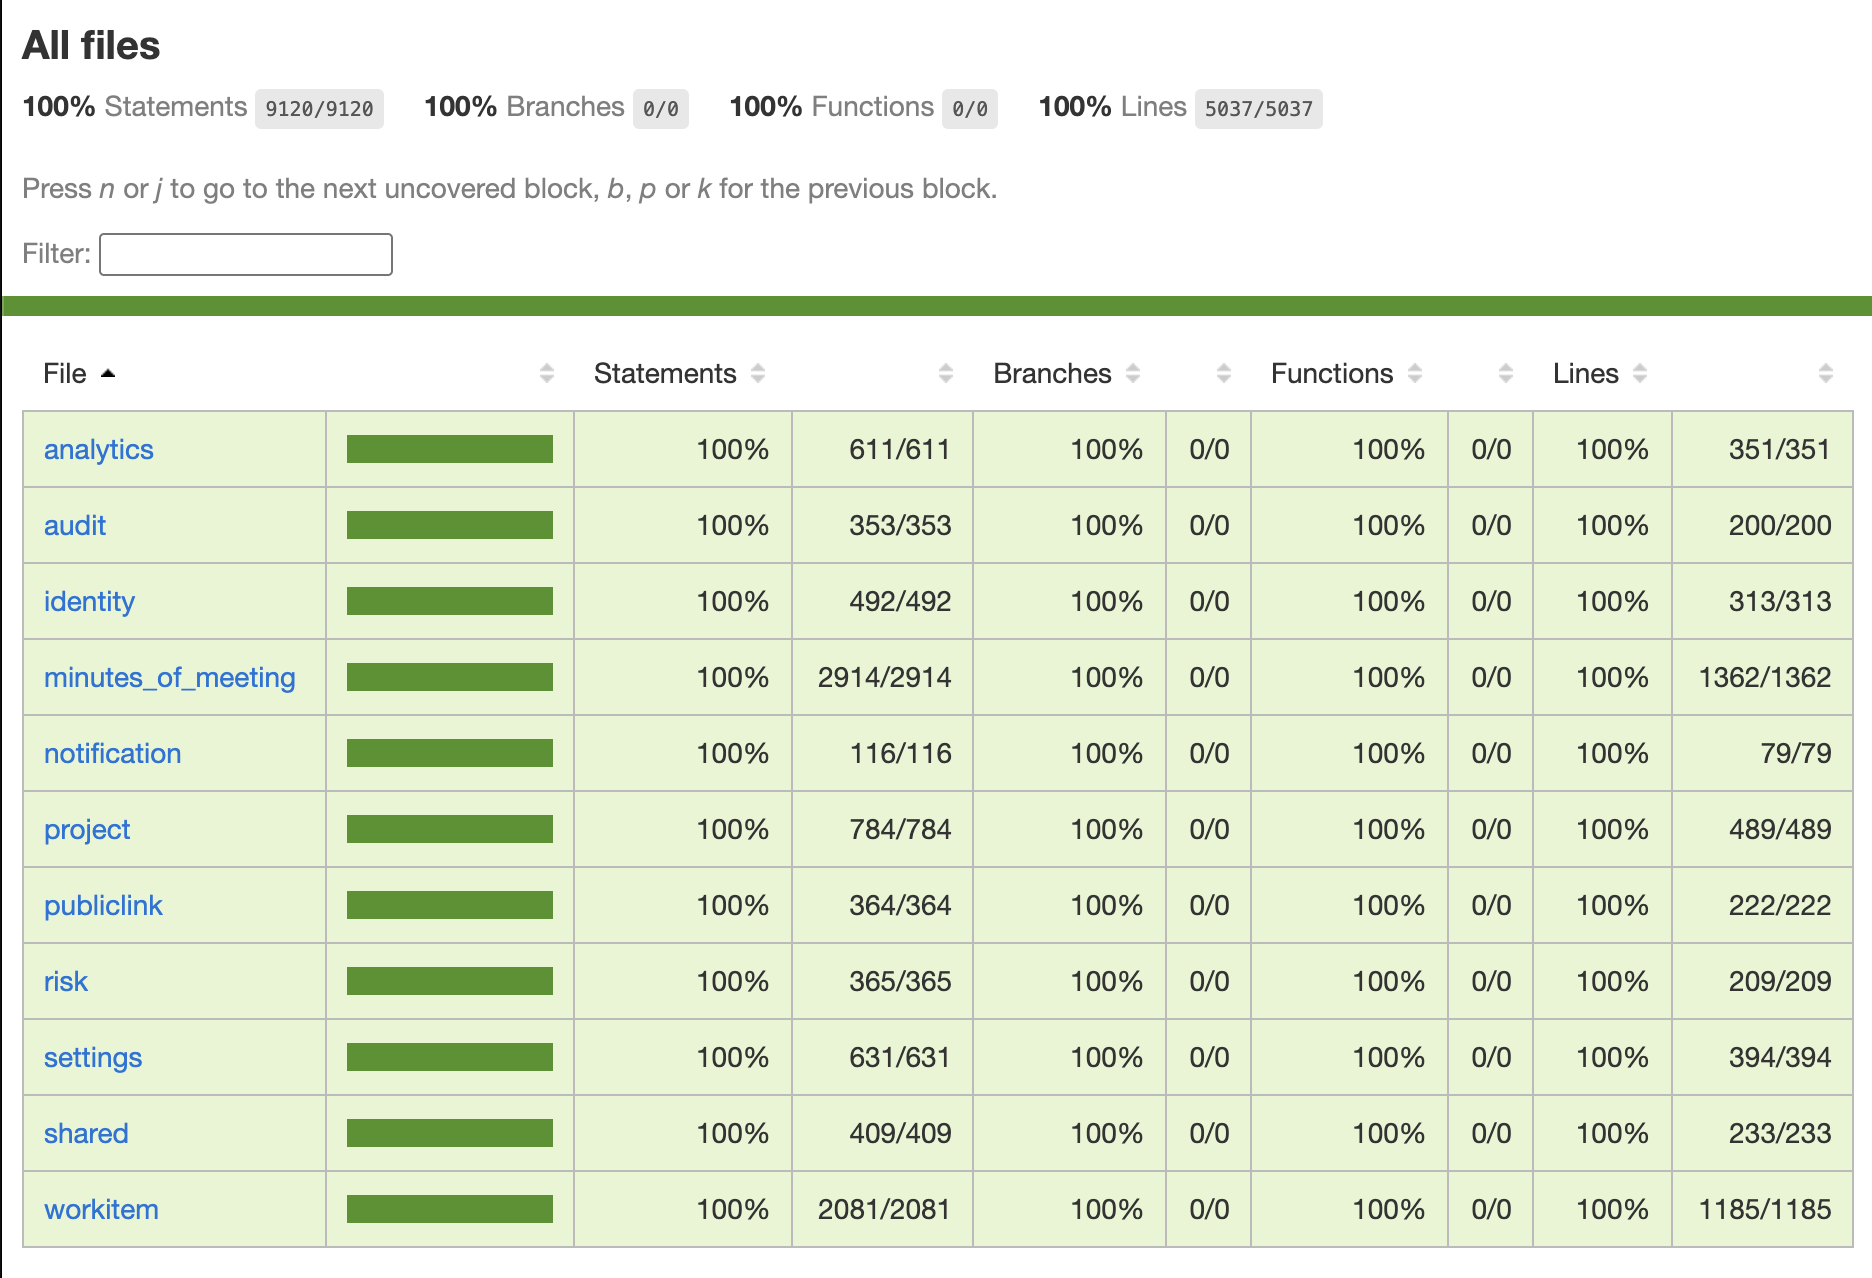Click the risk coverage bar

450,981
